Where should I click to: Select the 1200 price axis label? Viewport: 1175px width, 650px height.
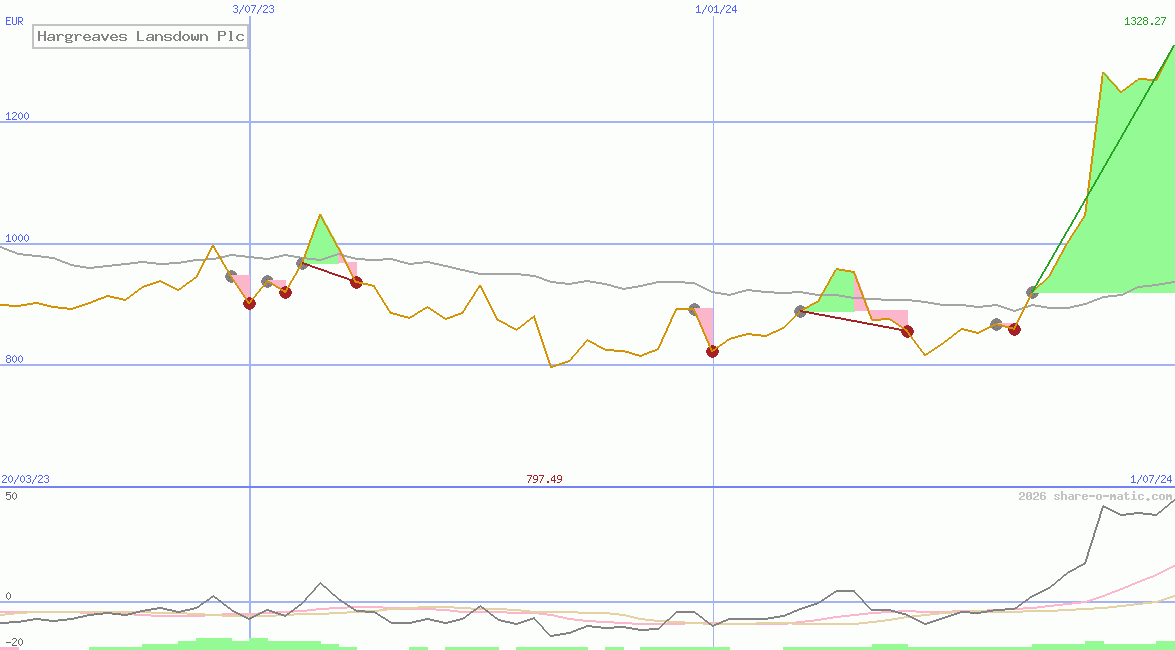pyautogui.click(x=20, y=116)
